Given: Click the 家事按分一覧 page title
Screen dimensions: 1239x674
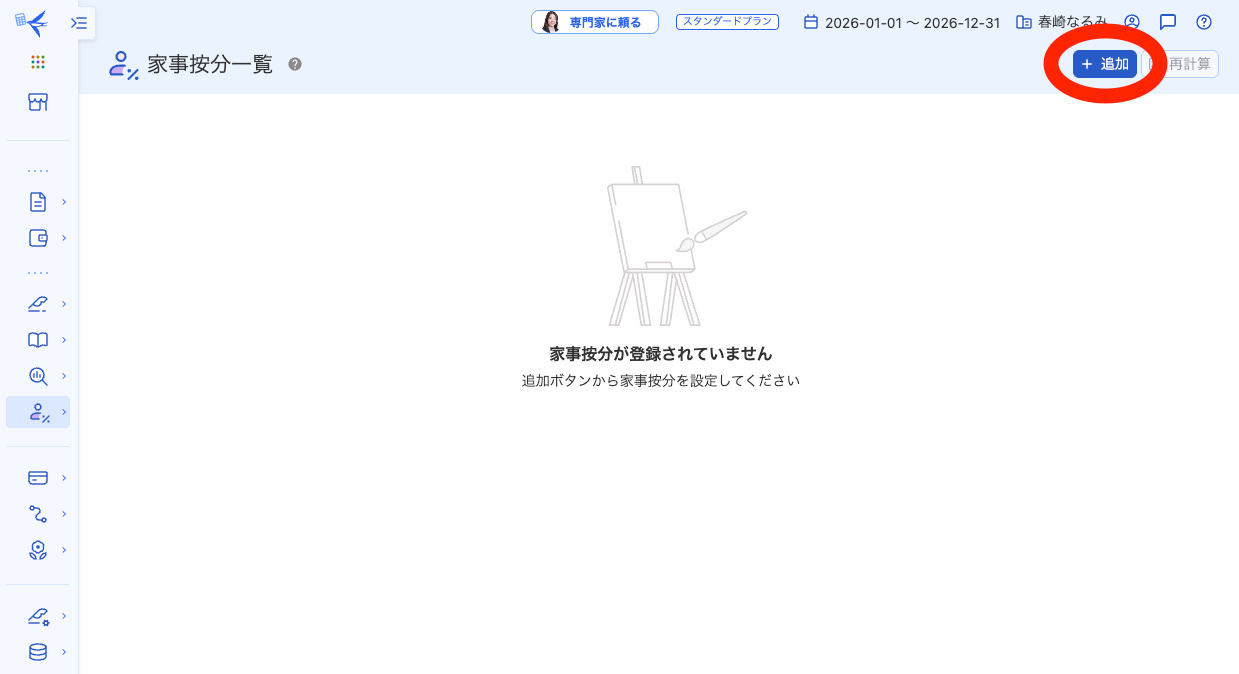Looking at the screenshot, I should [210, 65].
